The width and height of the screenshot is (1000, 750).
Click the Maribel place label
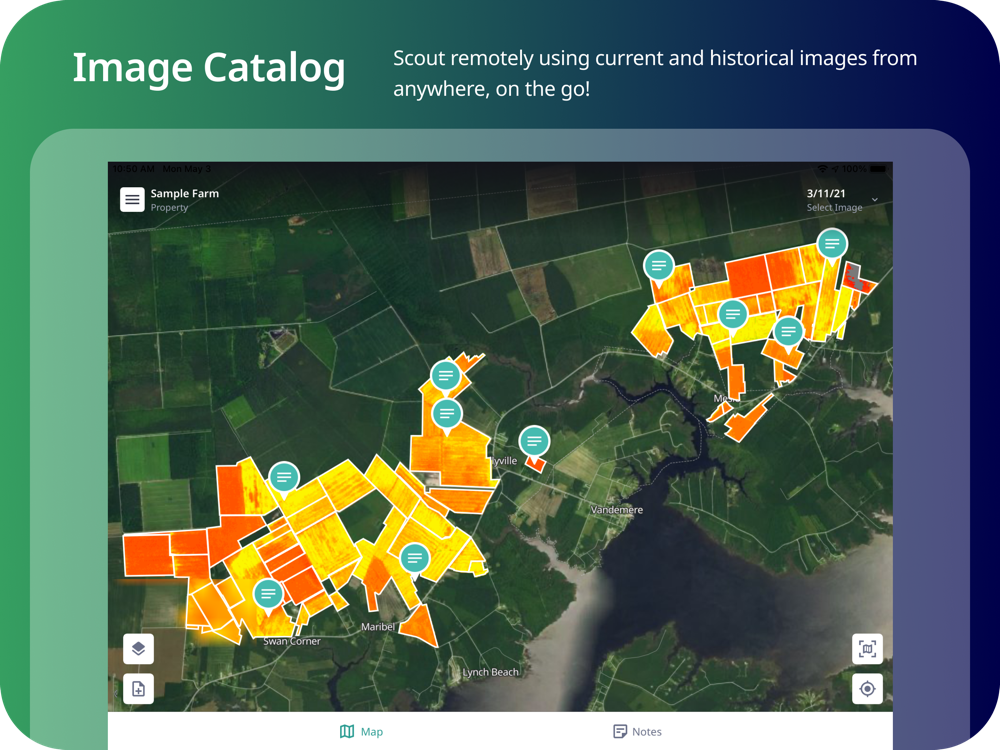pos(378,627)
